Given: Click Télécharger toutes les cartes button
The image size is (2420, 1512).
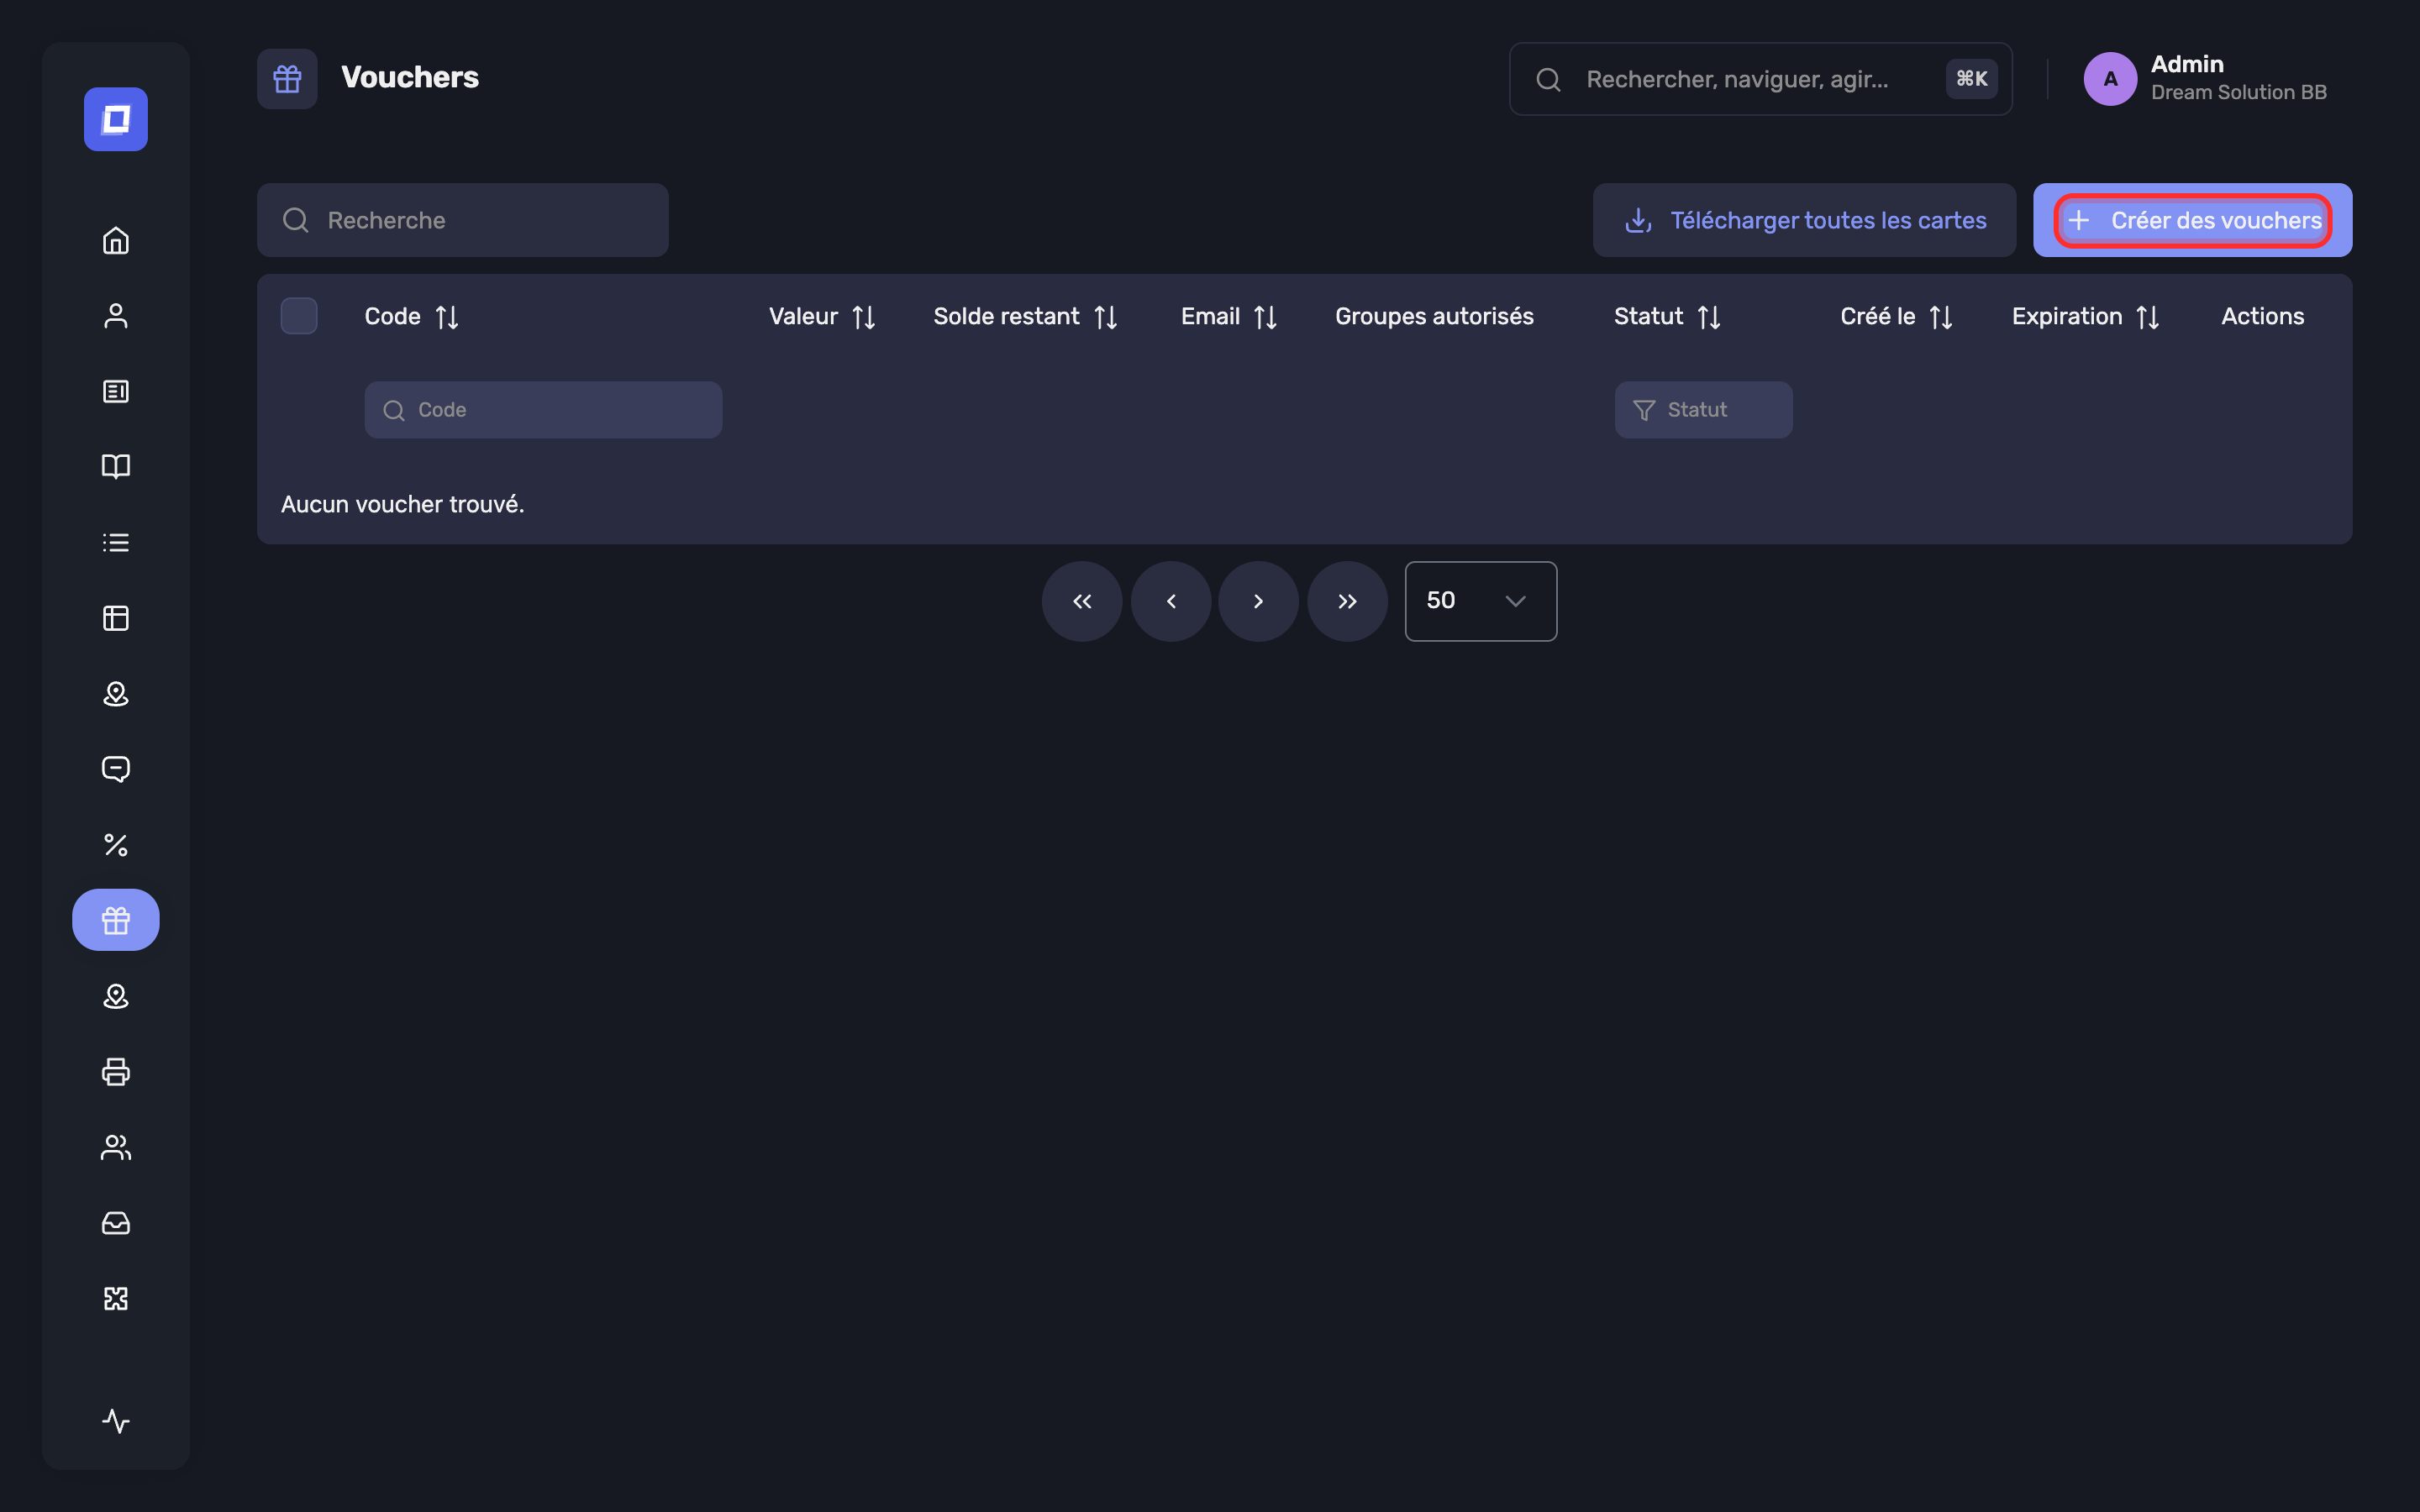Looking at the screenshot, I should click(x=1804, y=220).
